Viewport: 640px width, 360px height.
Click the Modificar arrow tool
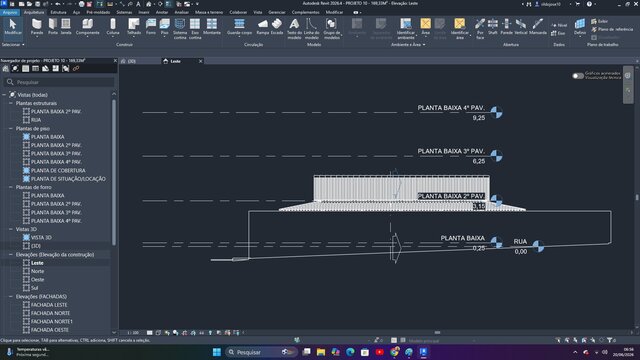click(x=13, y=27)
